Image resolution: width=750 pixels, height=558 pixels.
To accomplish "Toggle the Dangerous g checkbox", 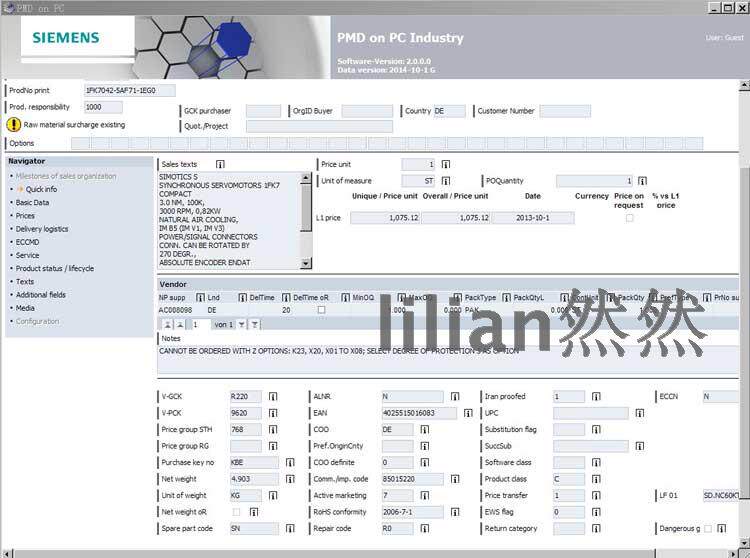I will pyautogui.click(x=708, y=528).
